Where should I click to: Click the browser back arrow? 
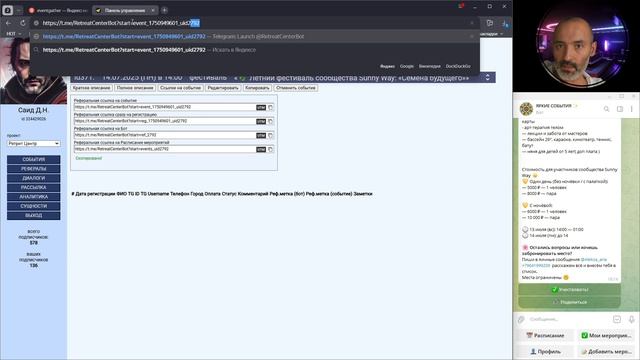pyautogui.click(x=9, y=23)
